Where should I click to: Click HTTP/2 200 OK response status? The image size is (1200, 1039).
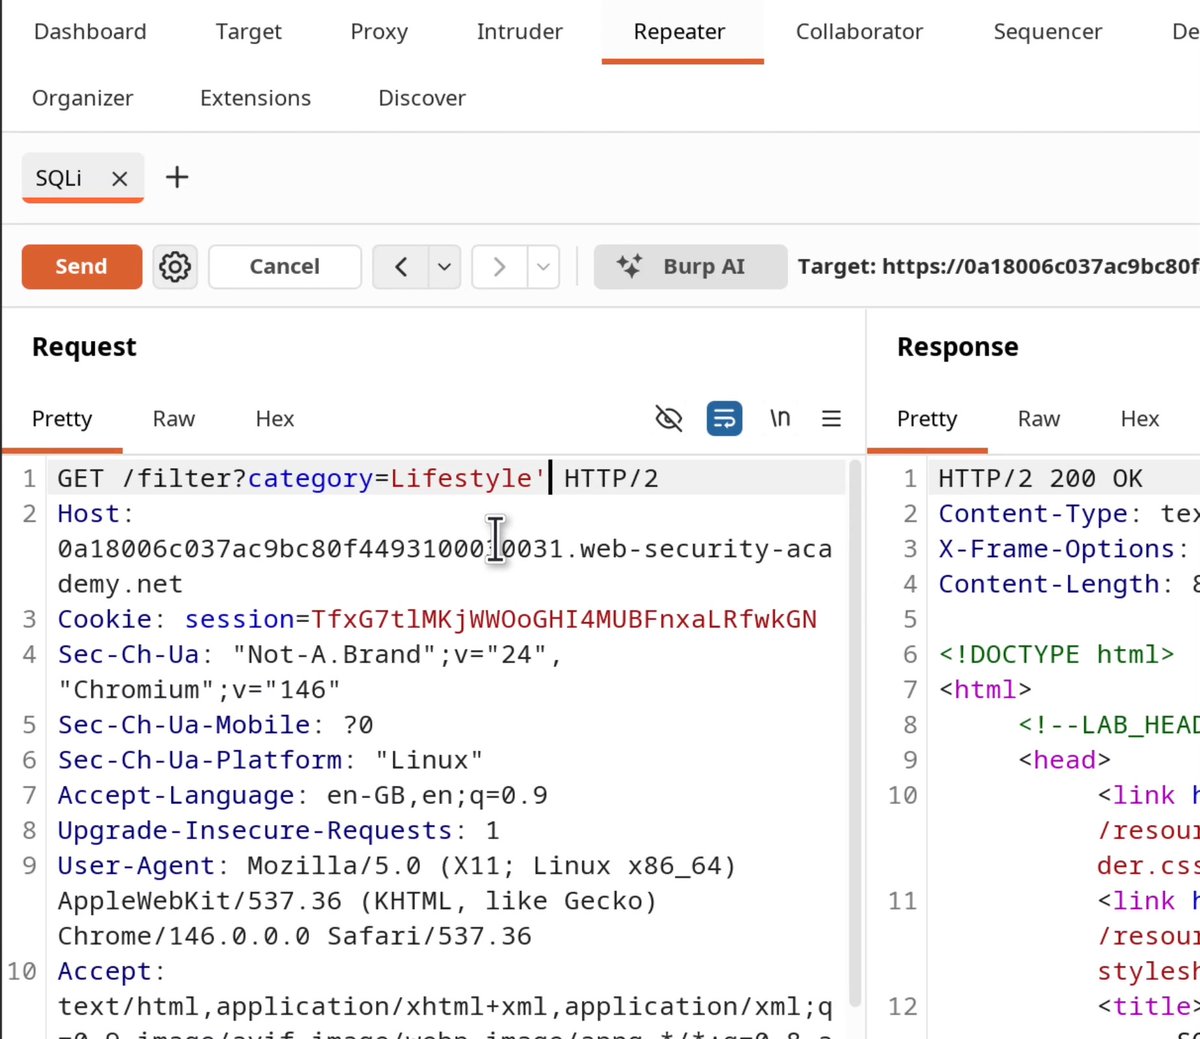tap(1040, 479)
